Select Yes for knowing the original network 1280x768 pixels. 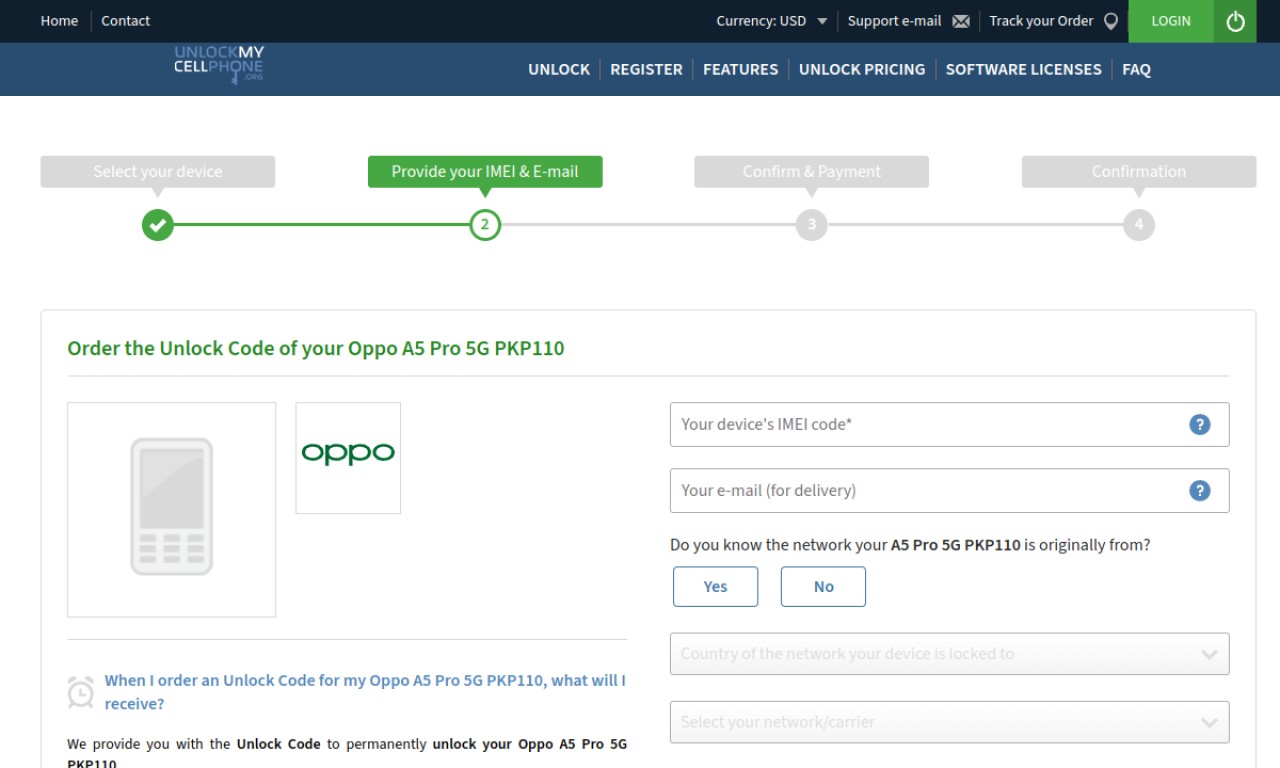(x=715, y=587)
